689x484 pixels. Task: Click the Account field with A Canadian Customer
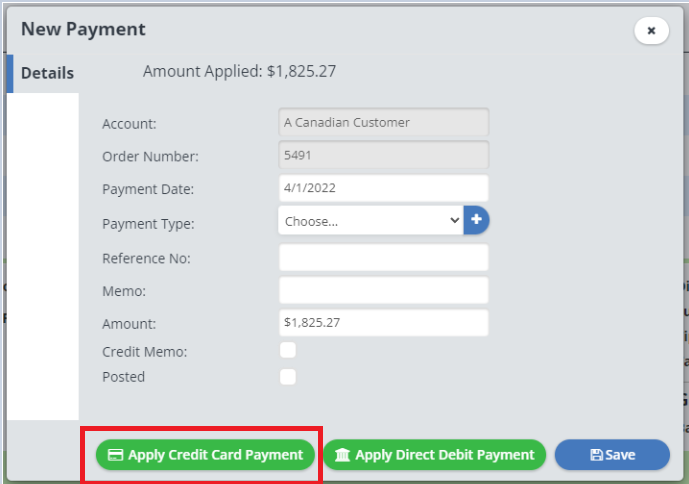tap(383, 123)
